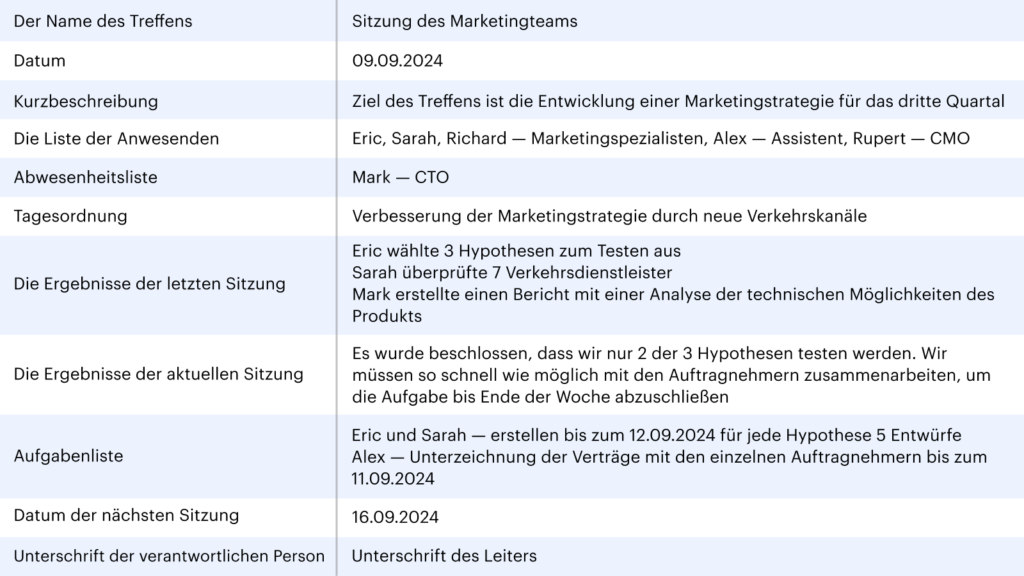Image resolution: width=1024 pixels, height=576 pixels.
Task: Select the Eric und Sarah task line
Action: point(656,435)
